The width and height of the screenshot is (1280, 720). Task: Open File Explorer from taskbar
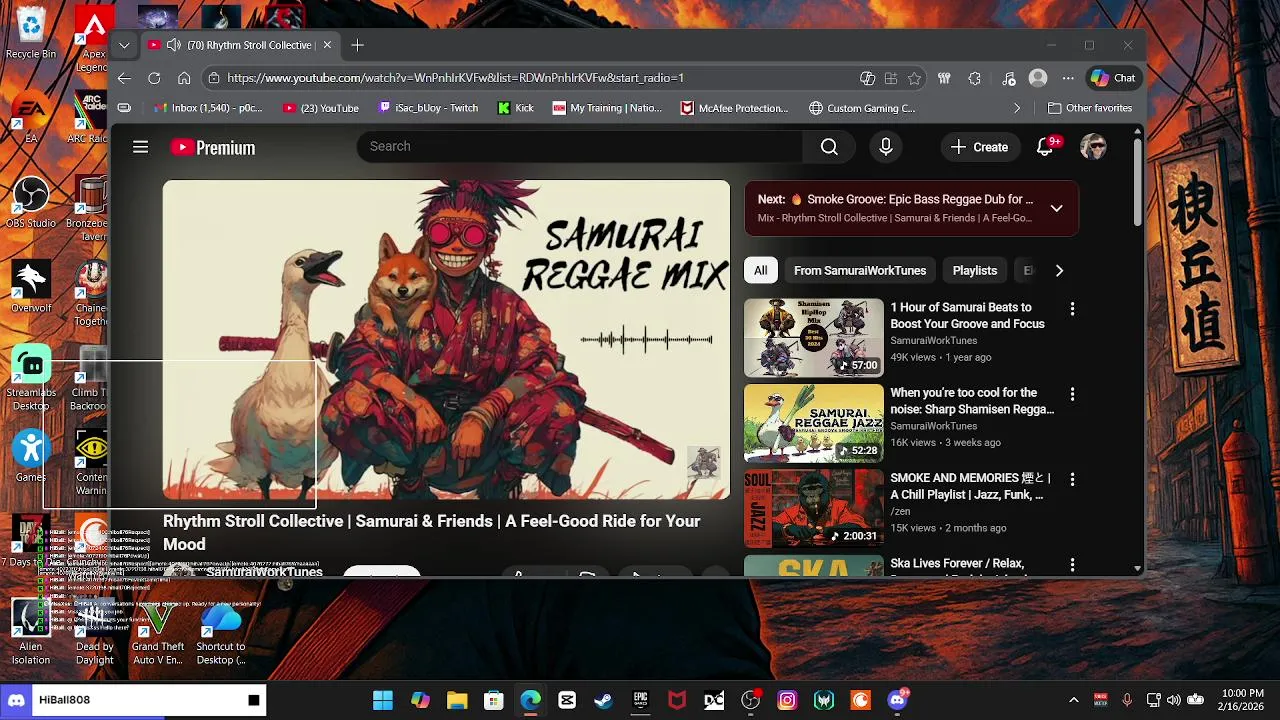pos(457,700)
